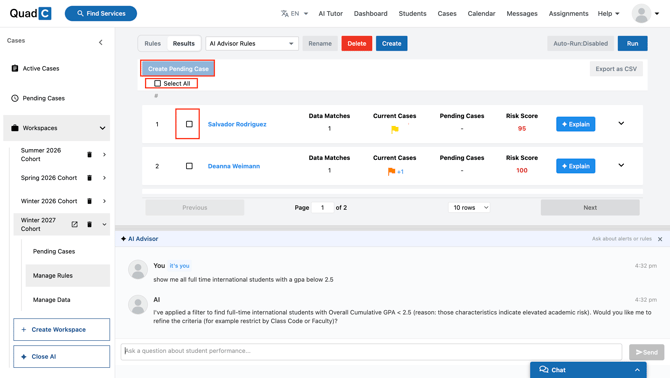
Task: Click the Rename button
Action: tap(320, 44)
